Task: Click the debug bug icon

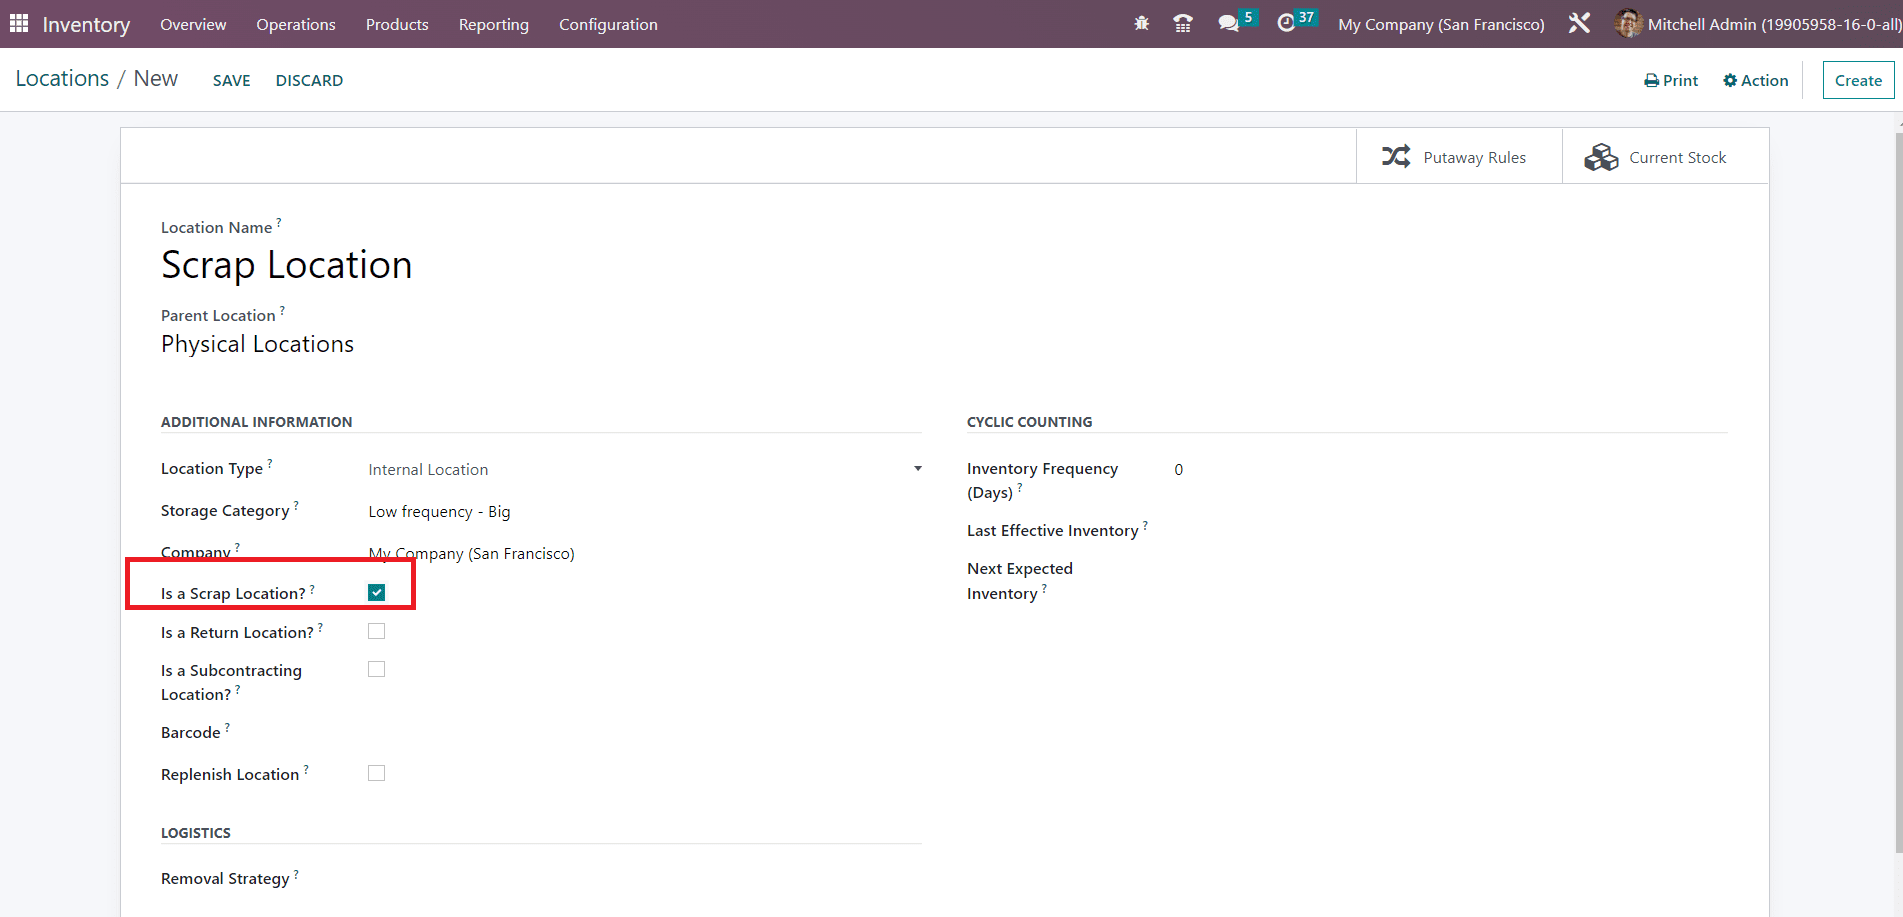Action: (1141, 24)
